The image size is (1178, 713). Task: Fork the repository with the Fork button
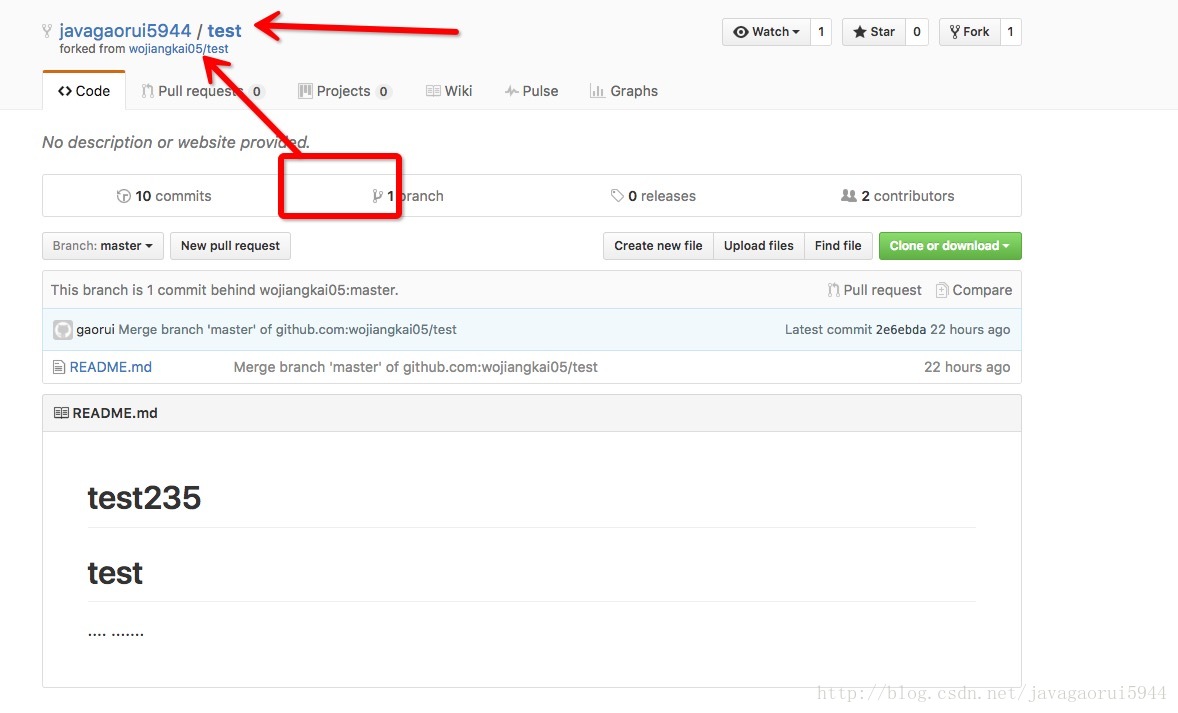pyautogui.click(x=969, y=32)
